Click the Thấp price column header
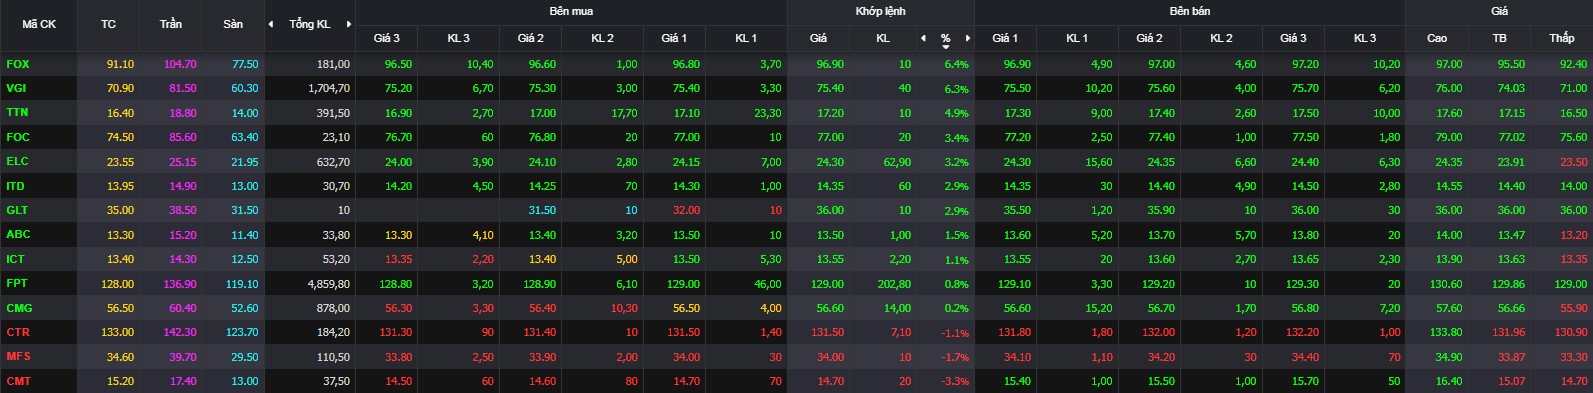The width and height of the screenshot is (1593, 393). [x=1562, y=38]
